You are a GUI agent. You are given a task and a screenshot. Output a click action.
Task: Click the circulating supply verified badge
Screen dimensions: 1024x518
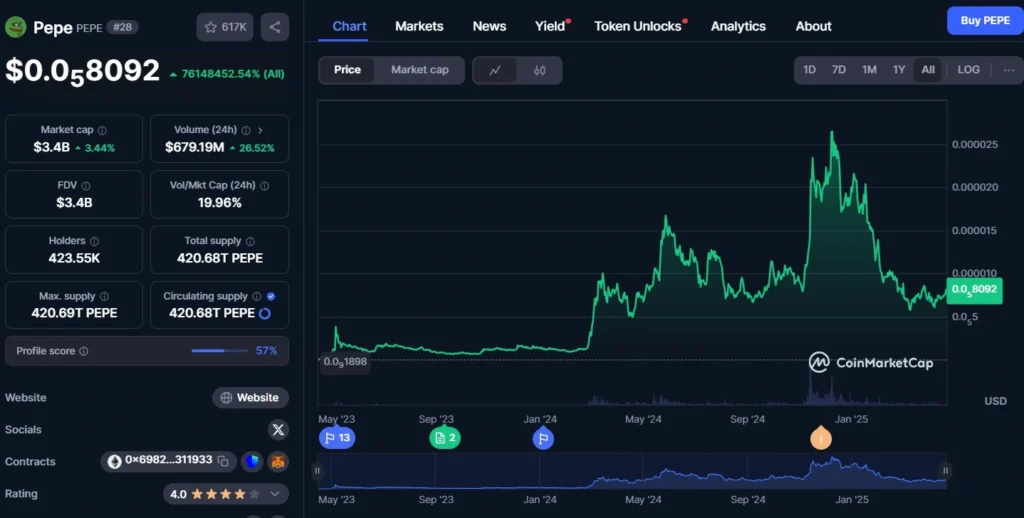coord(271,297)
